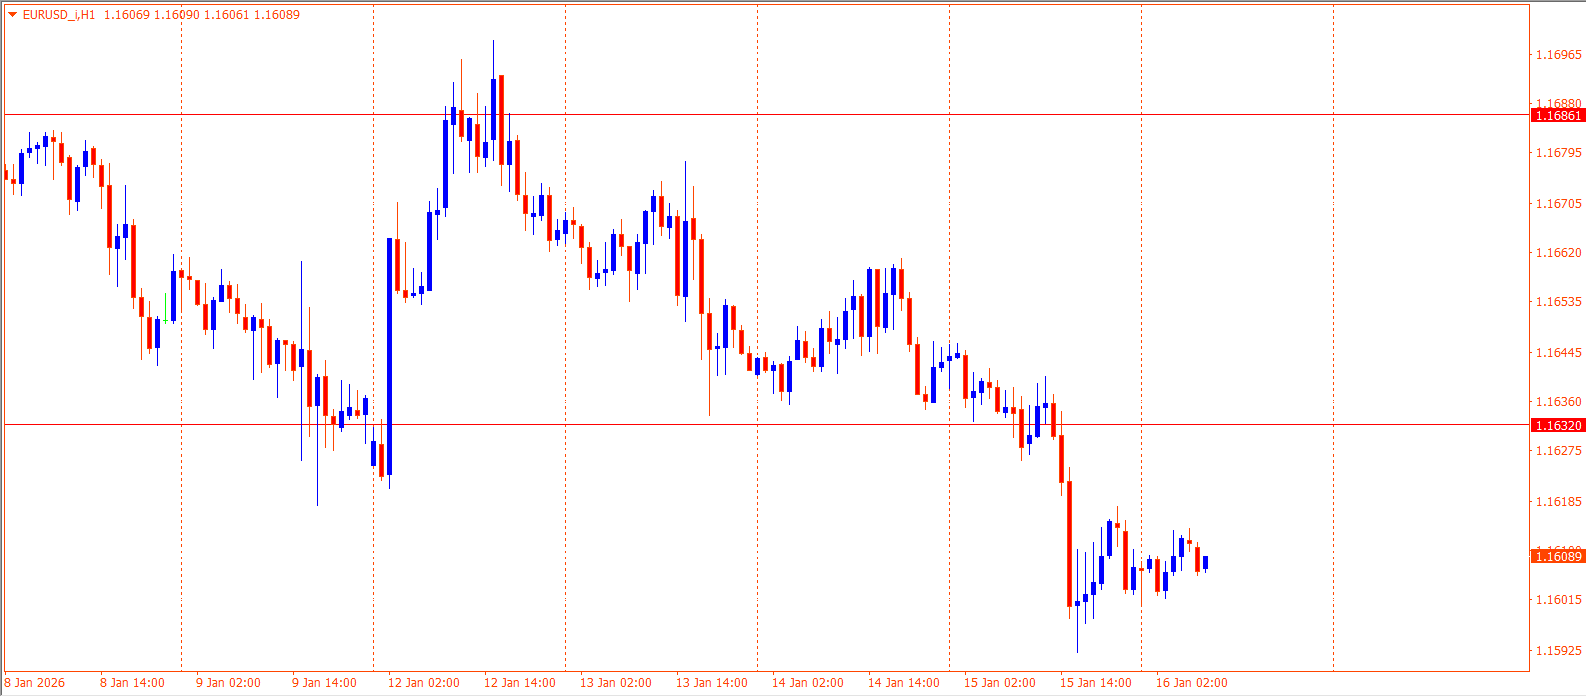Click the last blue candle at current price
The height and width of the screenshot is (697, 1586).
(1206, 563)
